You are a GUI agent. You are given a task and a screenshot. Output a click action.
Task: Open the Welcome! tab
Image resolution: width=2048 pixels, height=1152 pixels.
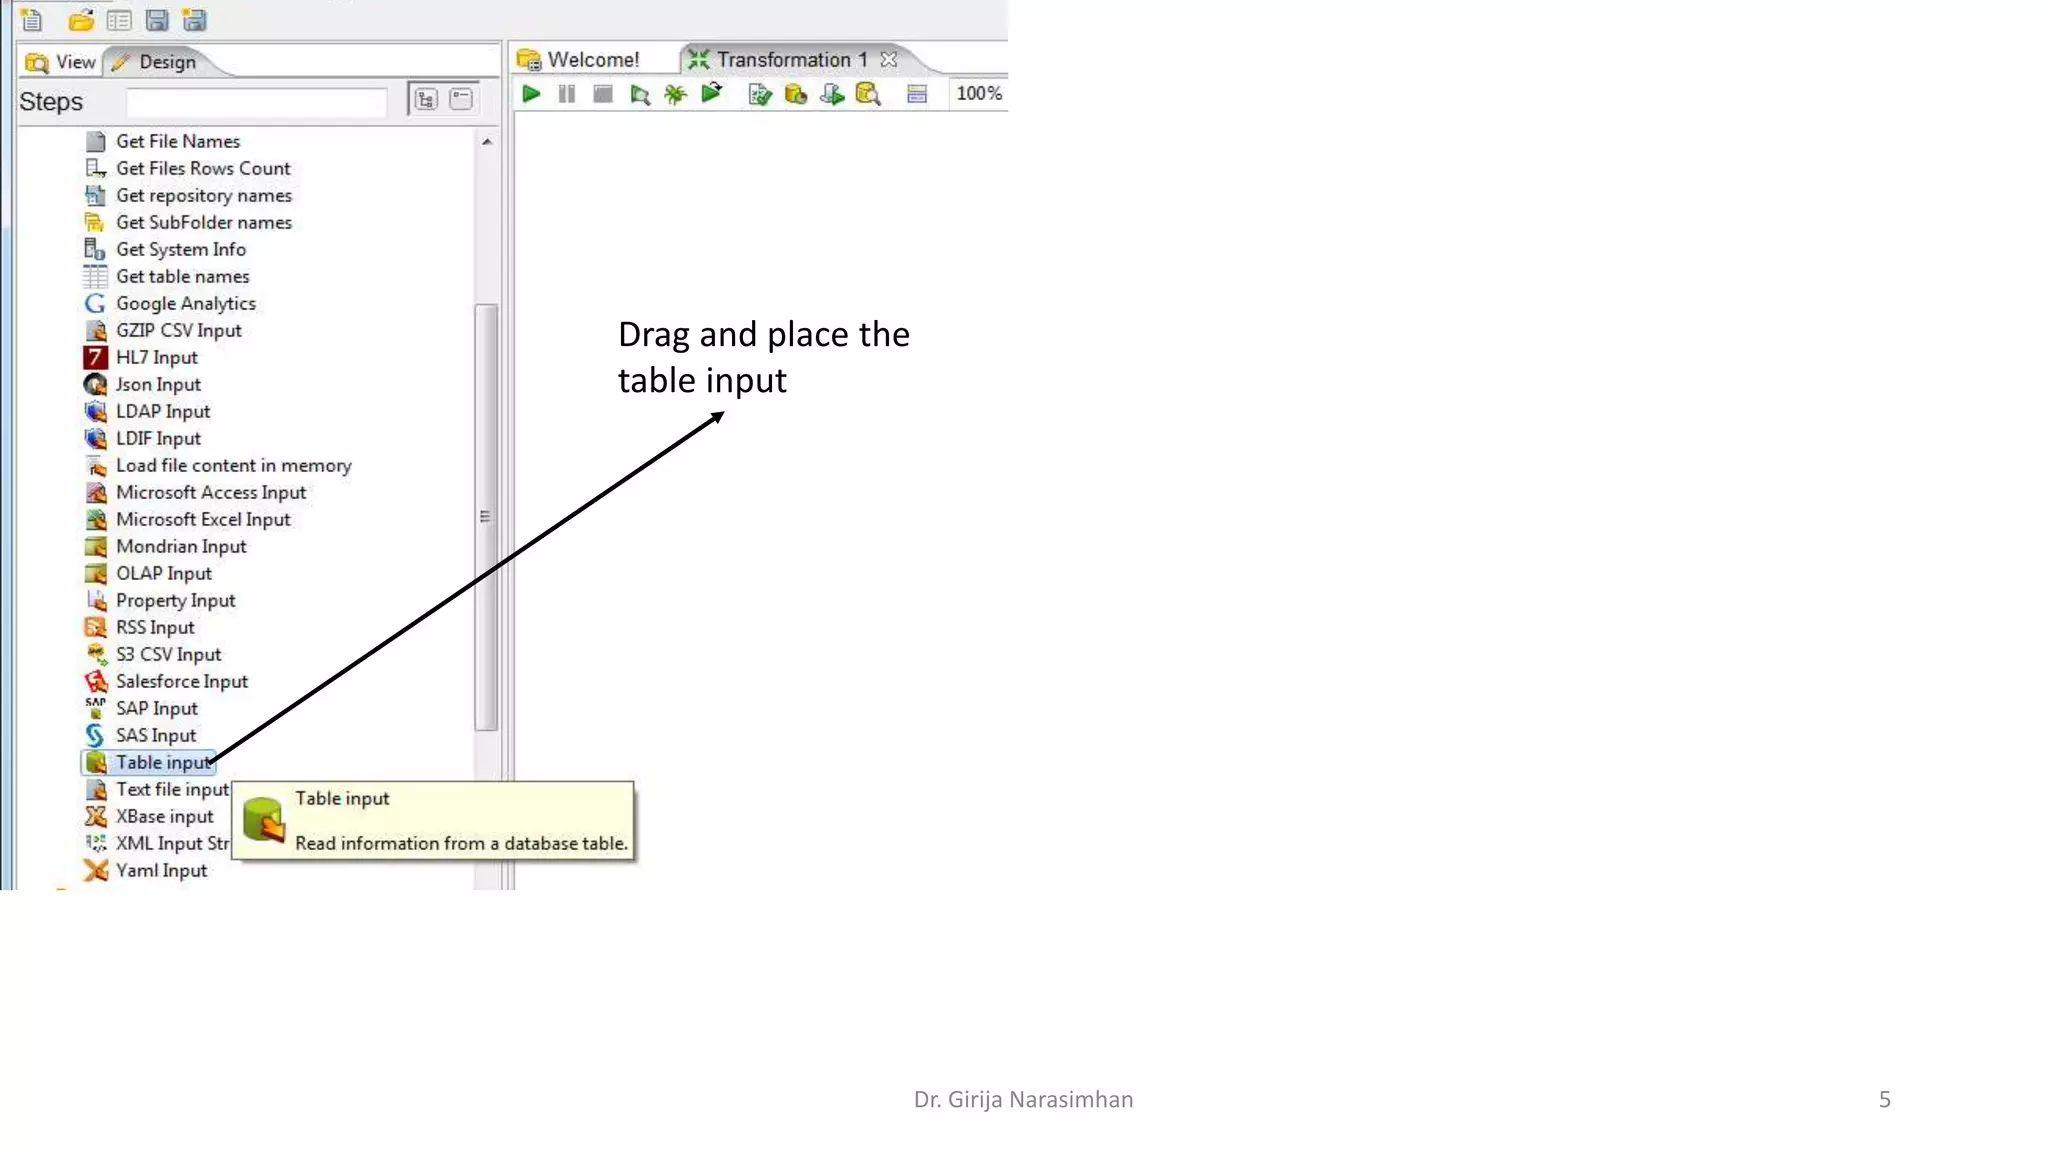(579, 60)
